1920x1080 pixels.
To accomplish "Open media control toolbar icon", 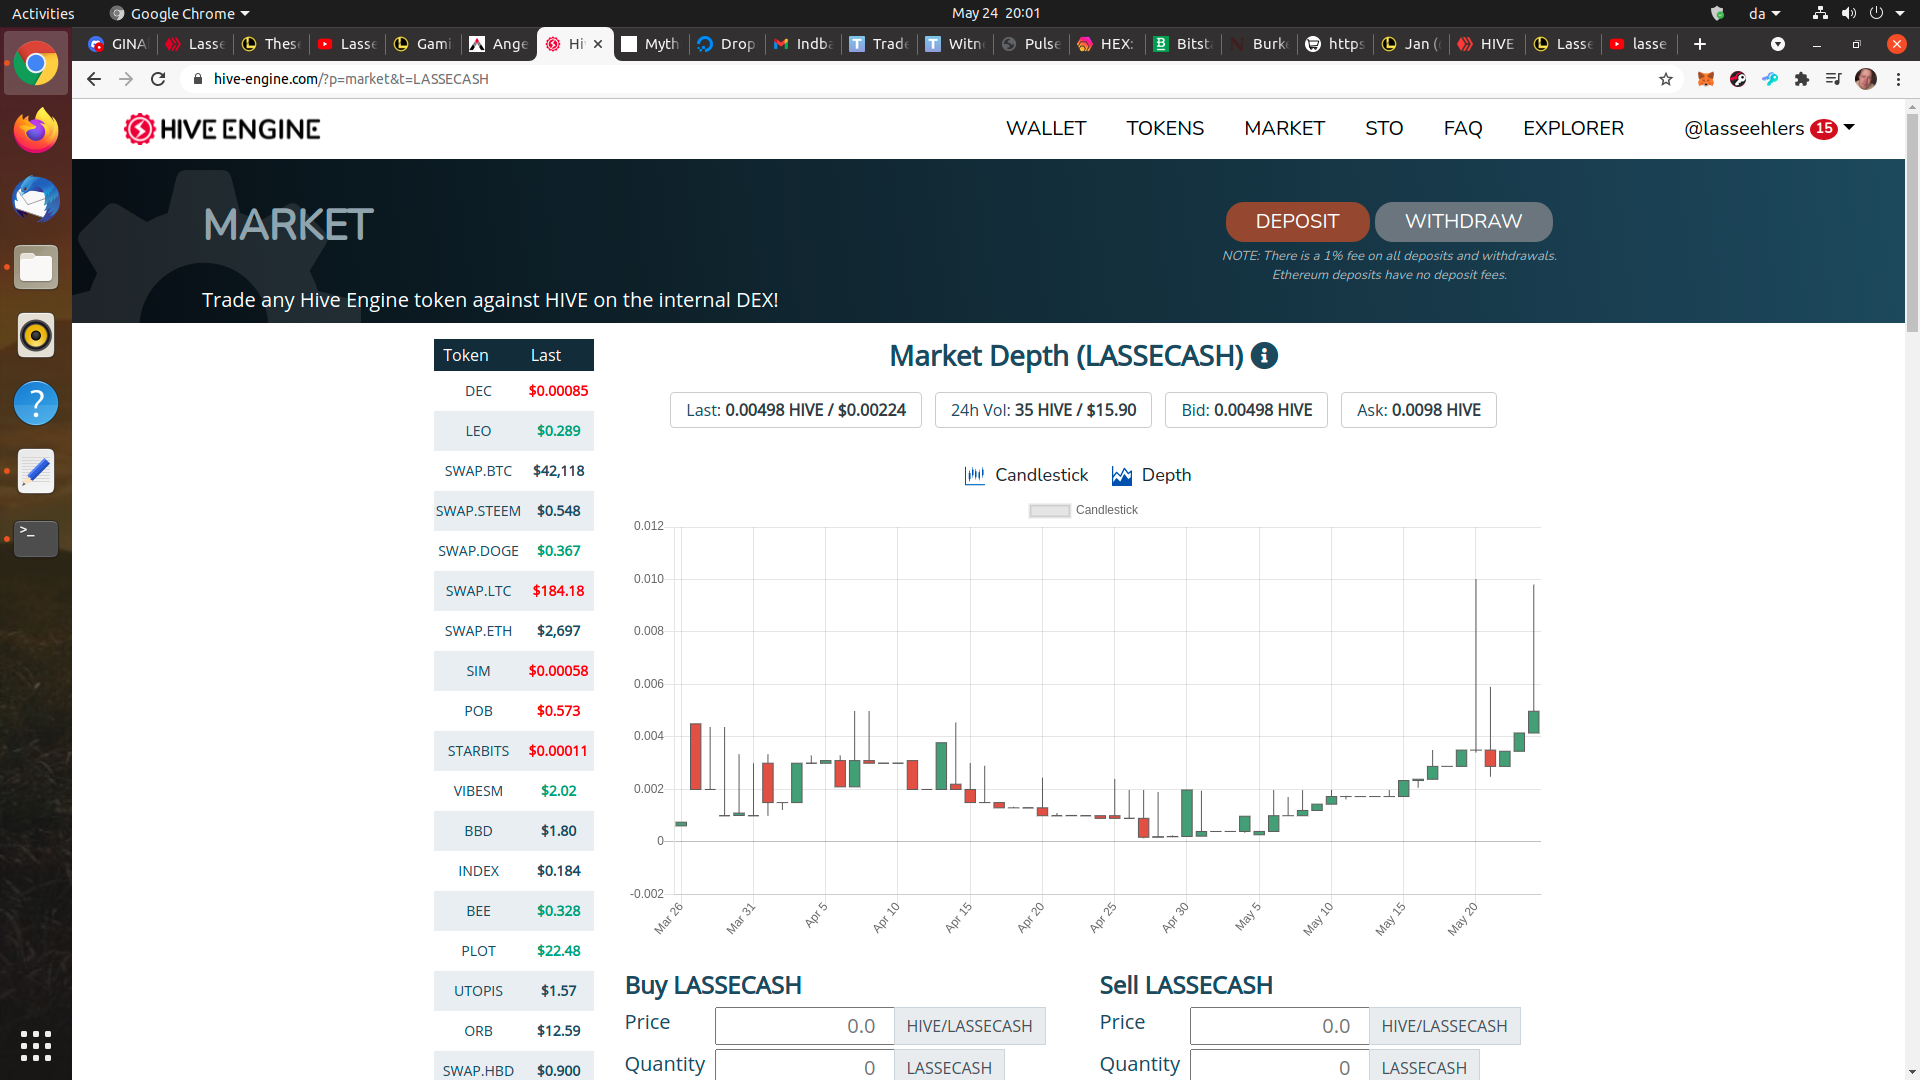I will pyautogui.click(x=1834, y=79).
